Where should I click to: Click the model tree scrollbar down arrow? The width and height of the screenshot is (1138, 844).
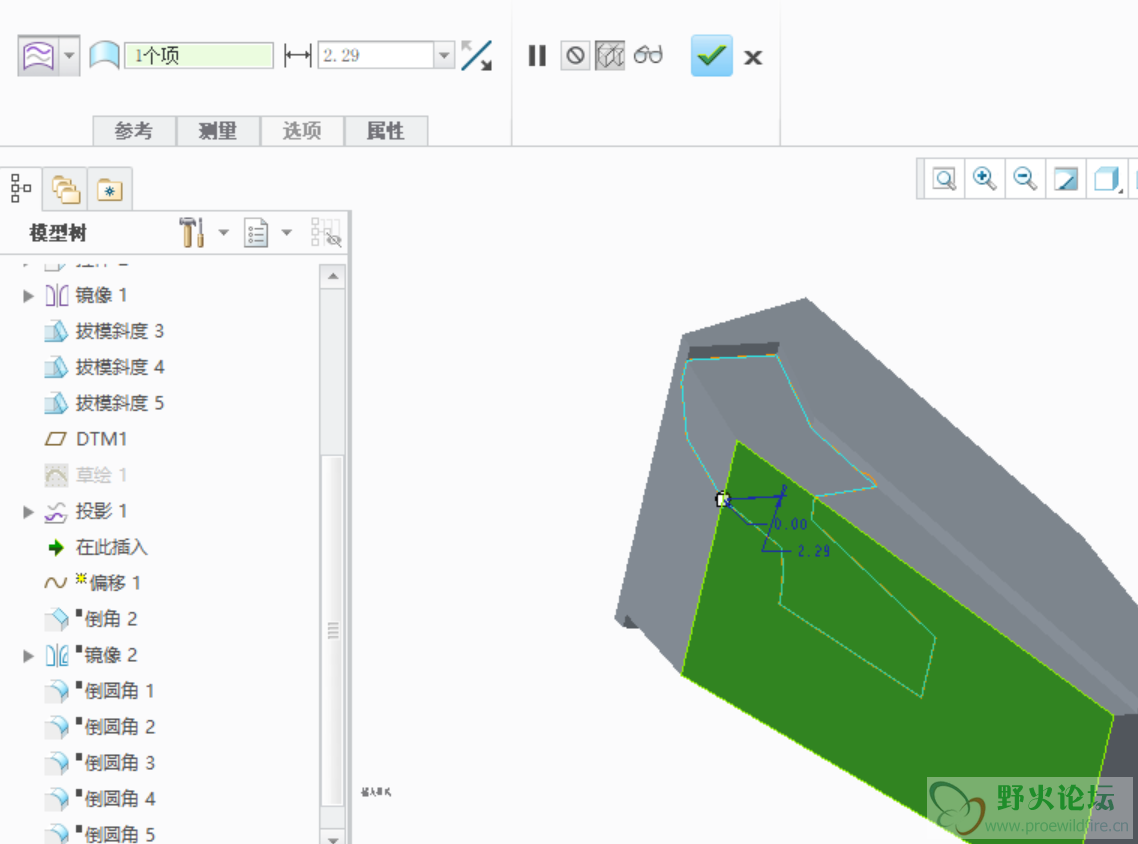click(x=332, y=837)
